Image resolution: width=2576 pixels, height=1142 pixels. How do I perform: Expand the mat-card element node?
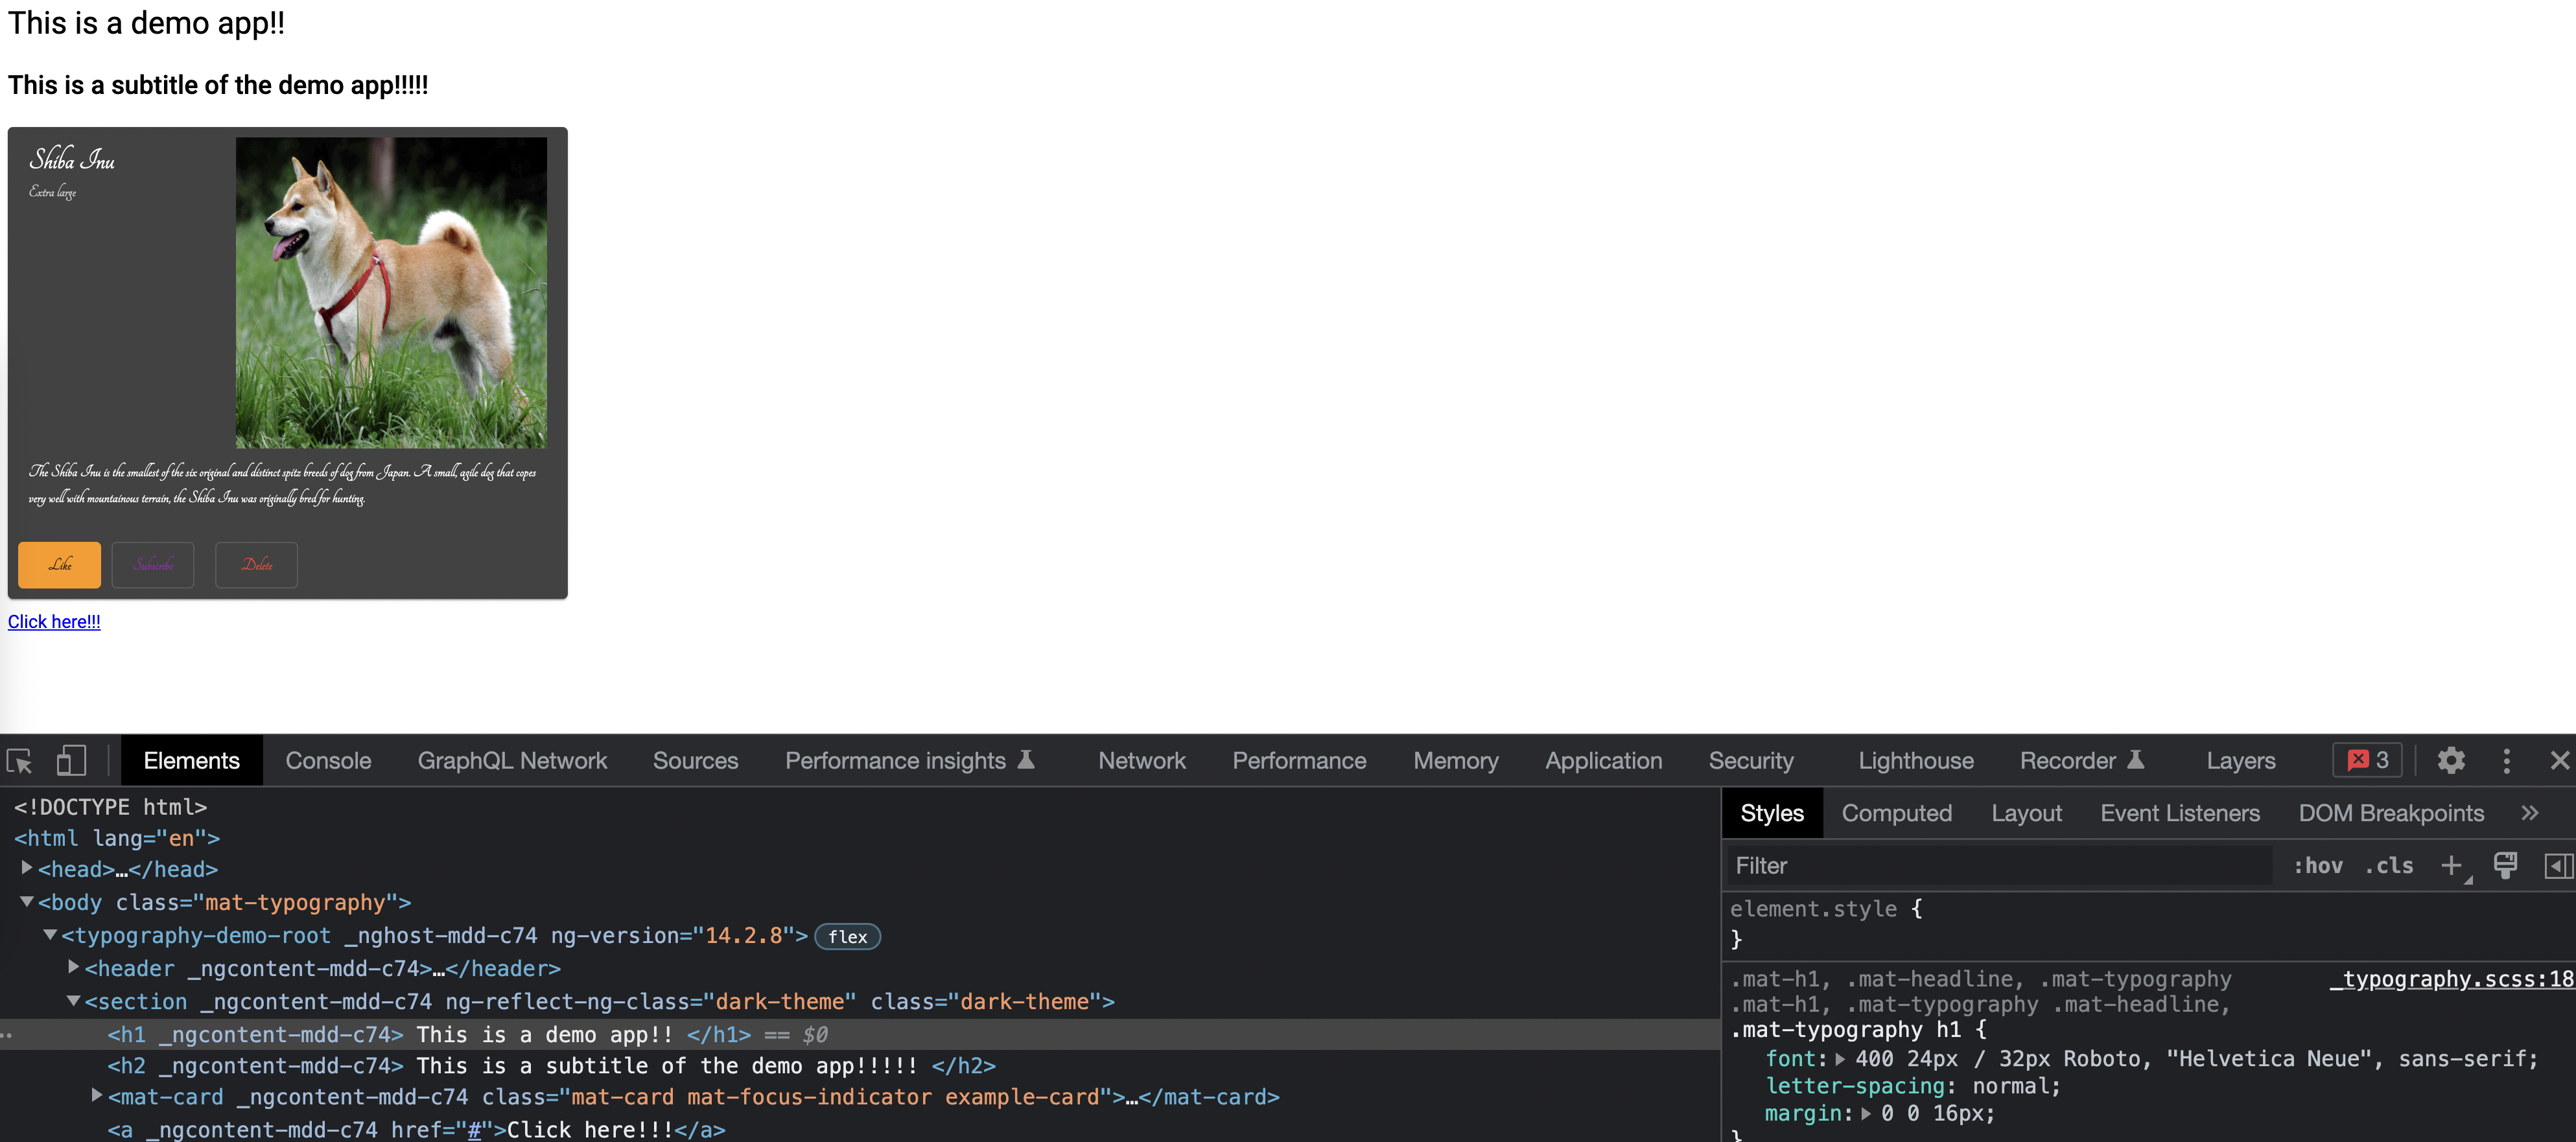coord(96,1096)
